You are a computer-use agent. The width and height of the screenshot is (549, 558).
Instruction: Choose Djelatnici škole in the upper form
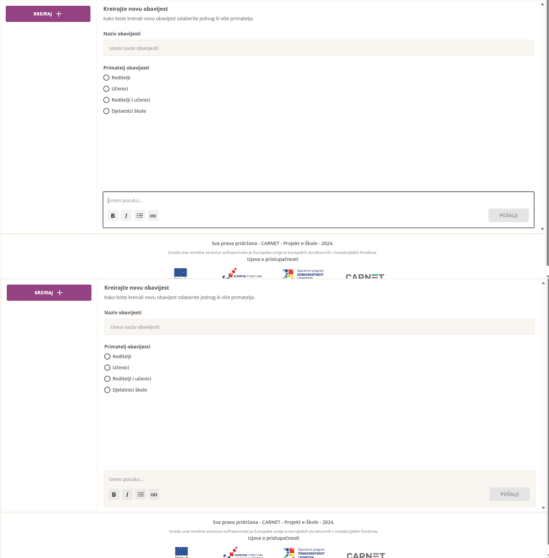[x=106, y=111]
